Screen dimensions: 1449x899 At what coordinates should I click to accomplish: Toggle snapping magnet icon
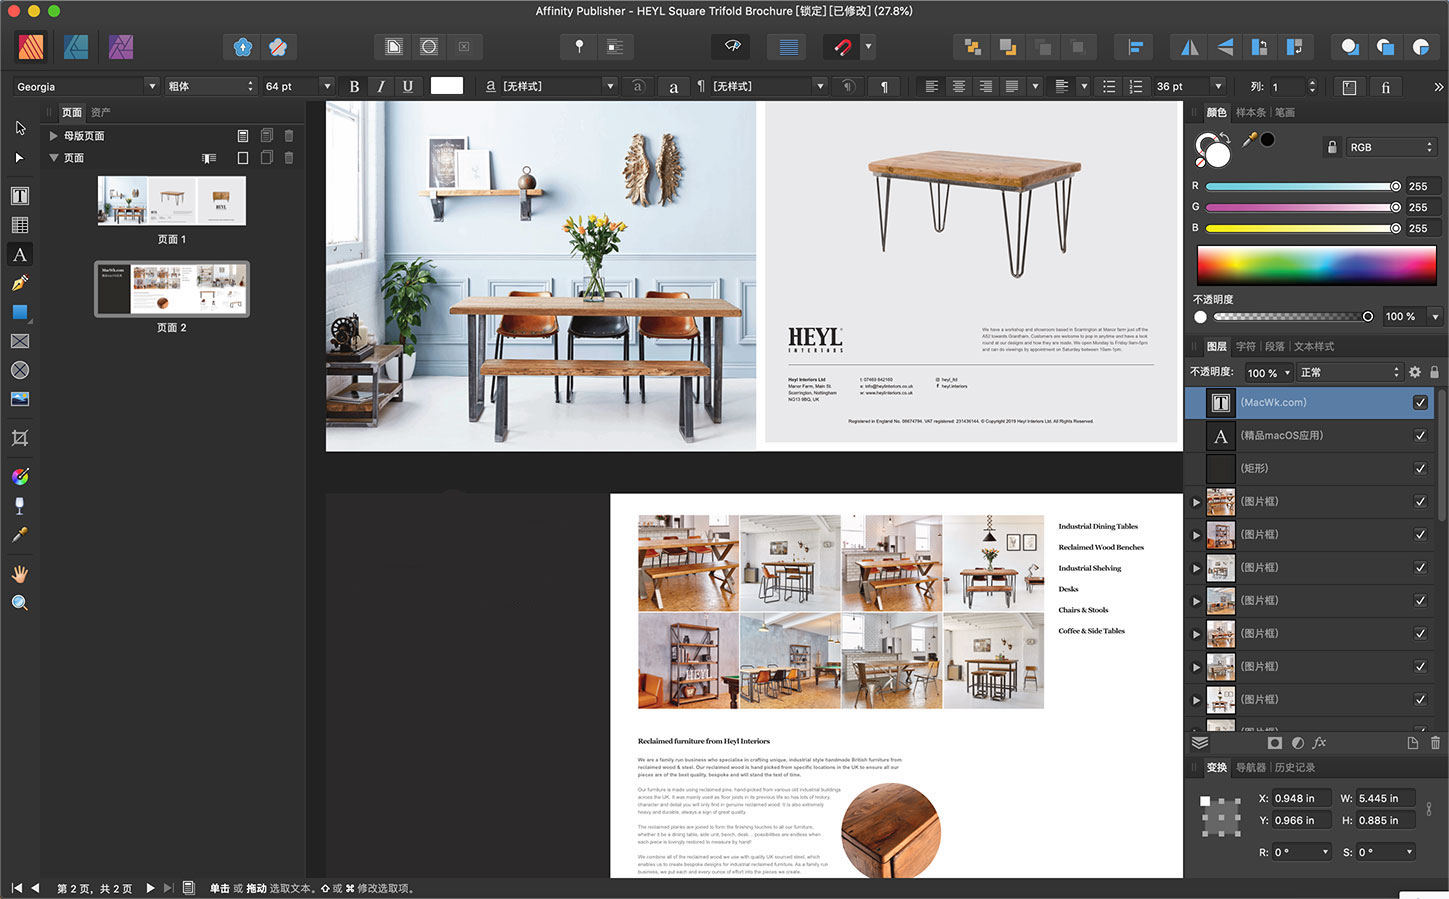(842, 47)
